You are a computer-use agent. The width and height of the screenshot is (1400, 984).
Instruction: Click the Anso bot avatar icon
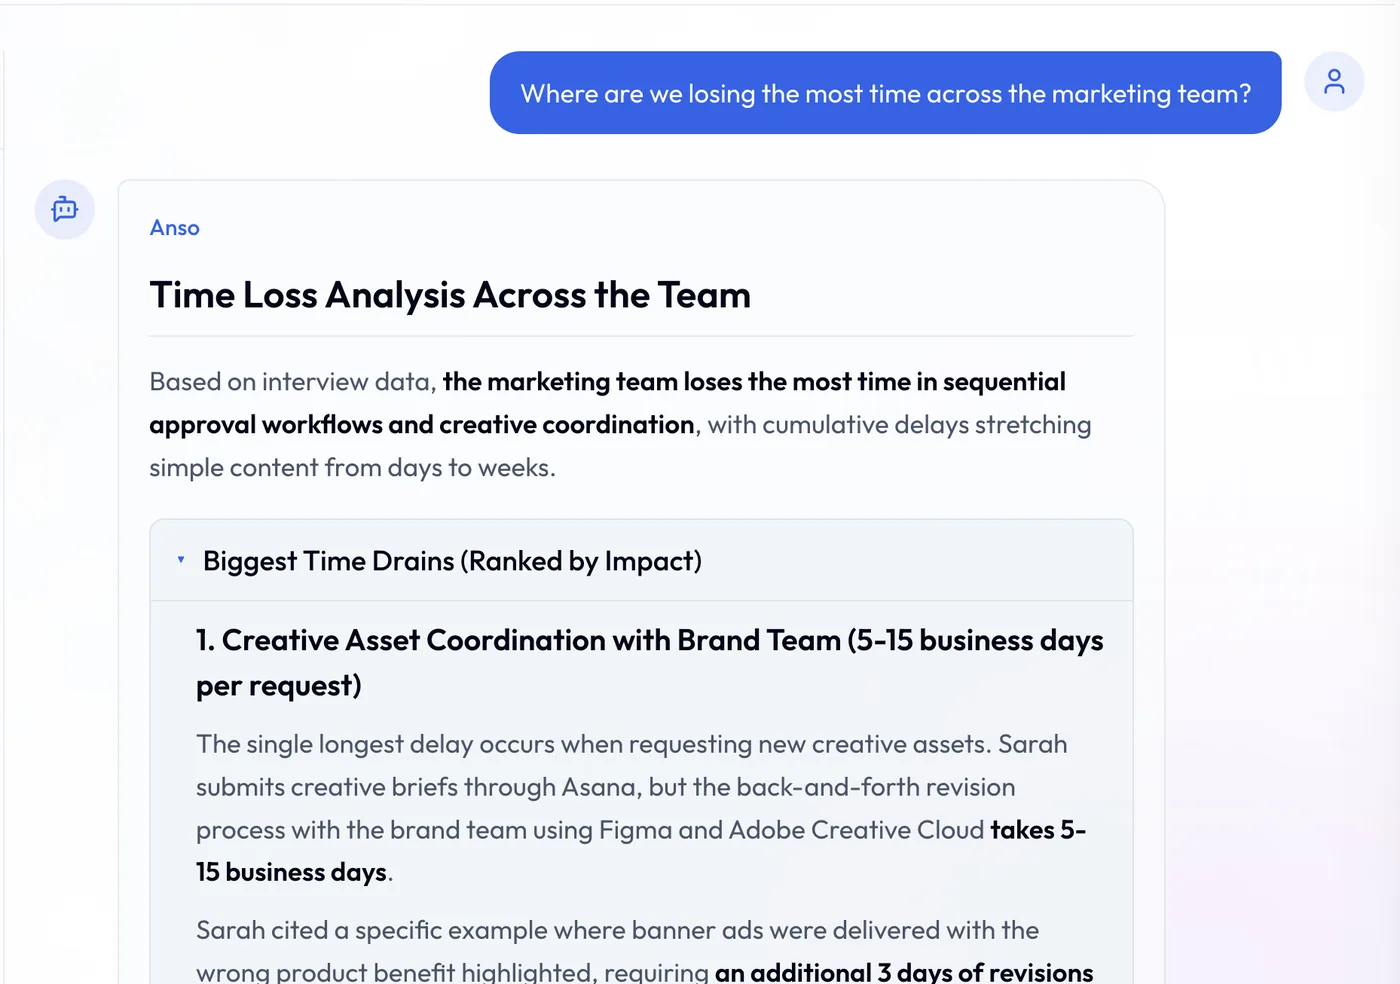(65, 209)
